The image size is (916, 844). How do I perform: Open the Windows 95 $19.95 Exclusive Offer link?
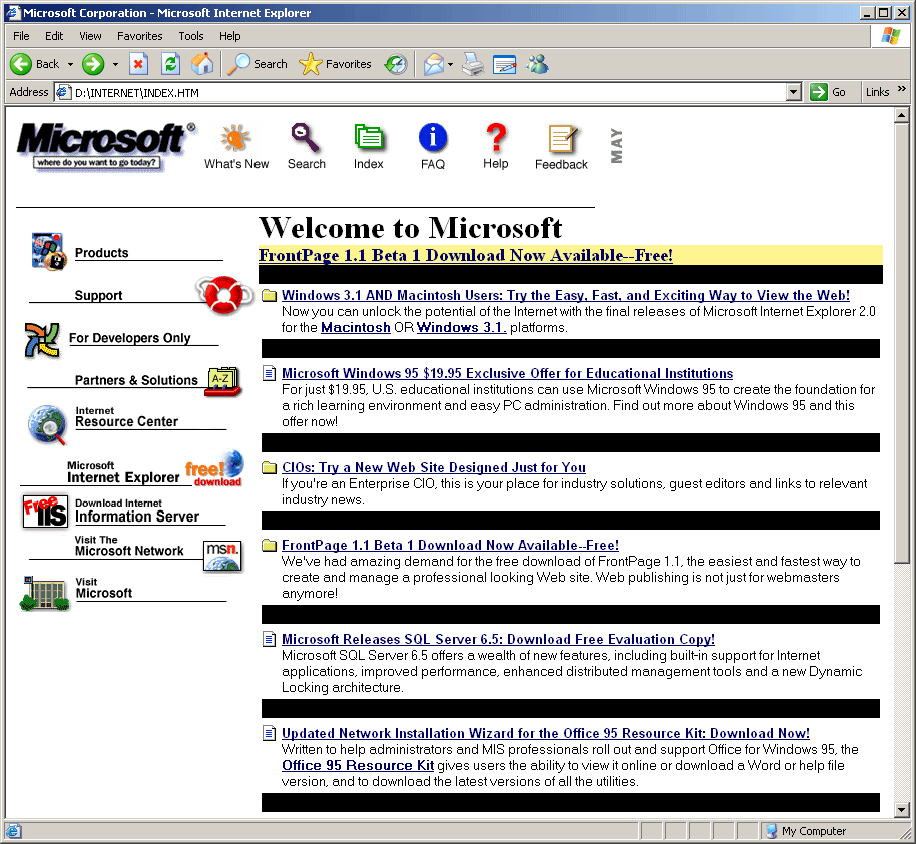click(x=507, y=373)
